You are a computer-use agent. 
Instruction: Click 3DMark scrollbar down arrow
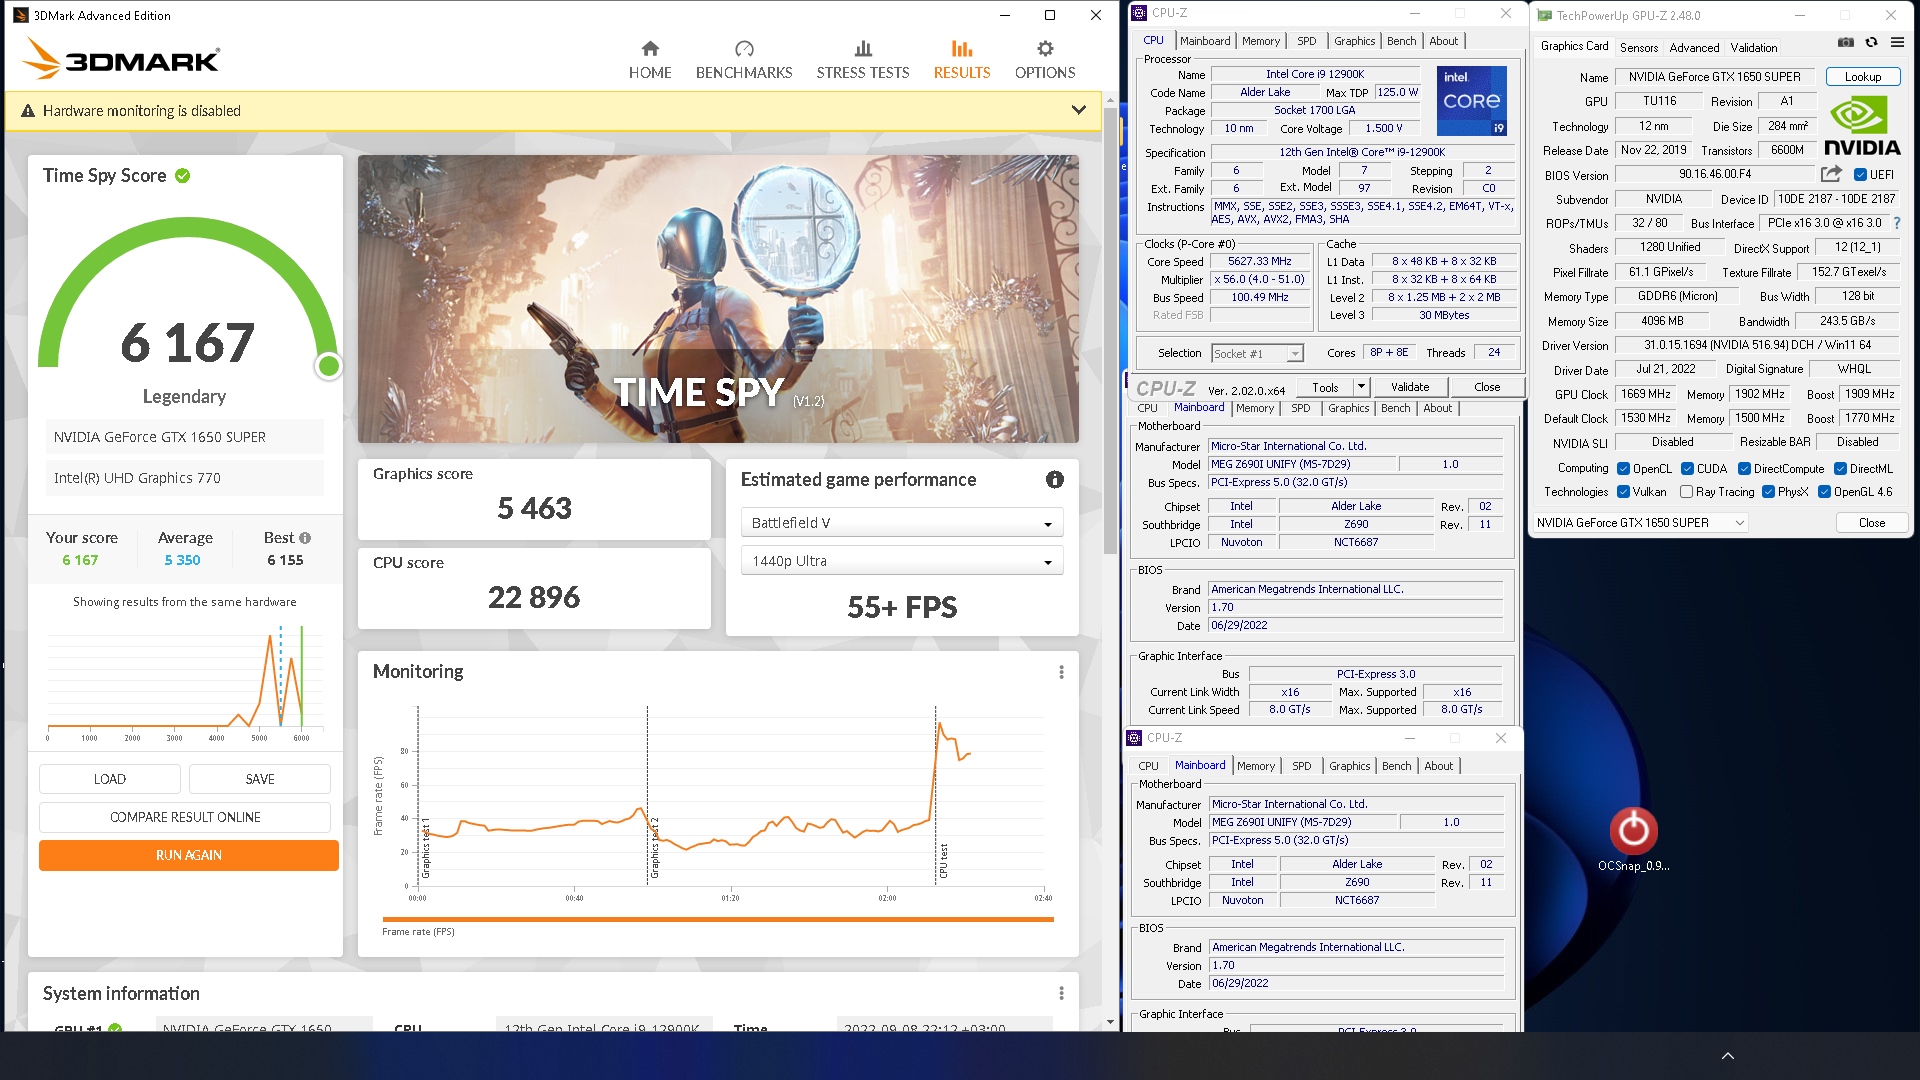[x=1110, y=1022]
